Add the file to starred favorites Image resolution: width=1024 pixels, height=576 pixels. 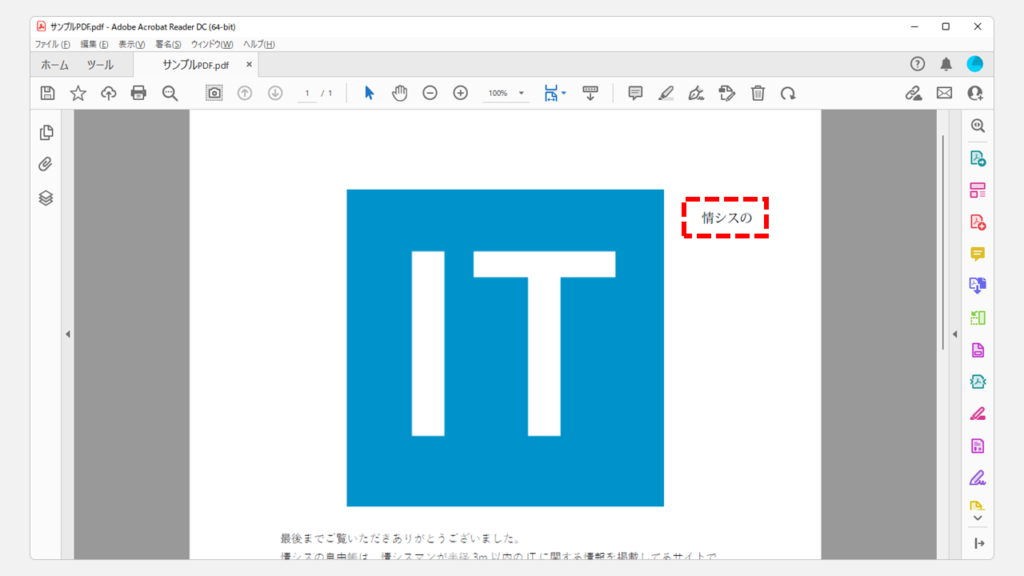click(78, 93)
